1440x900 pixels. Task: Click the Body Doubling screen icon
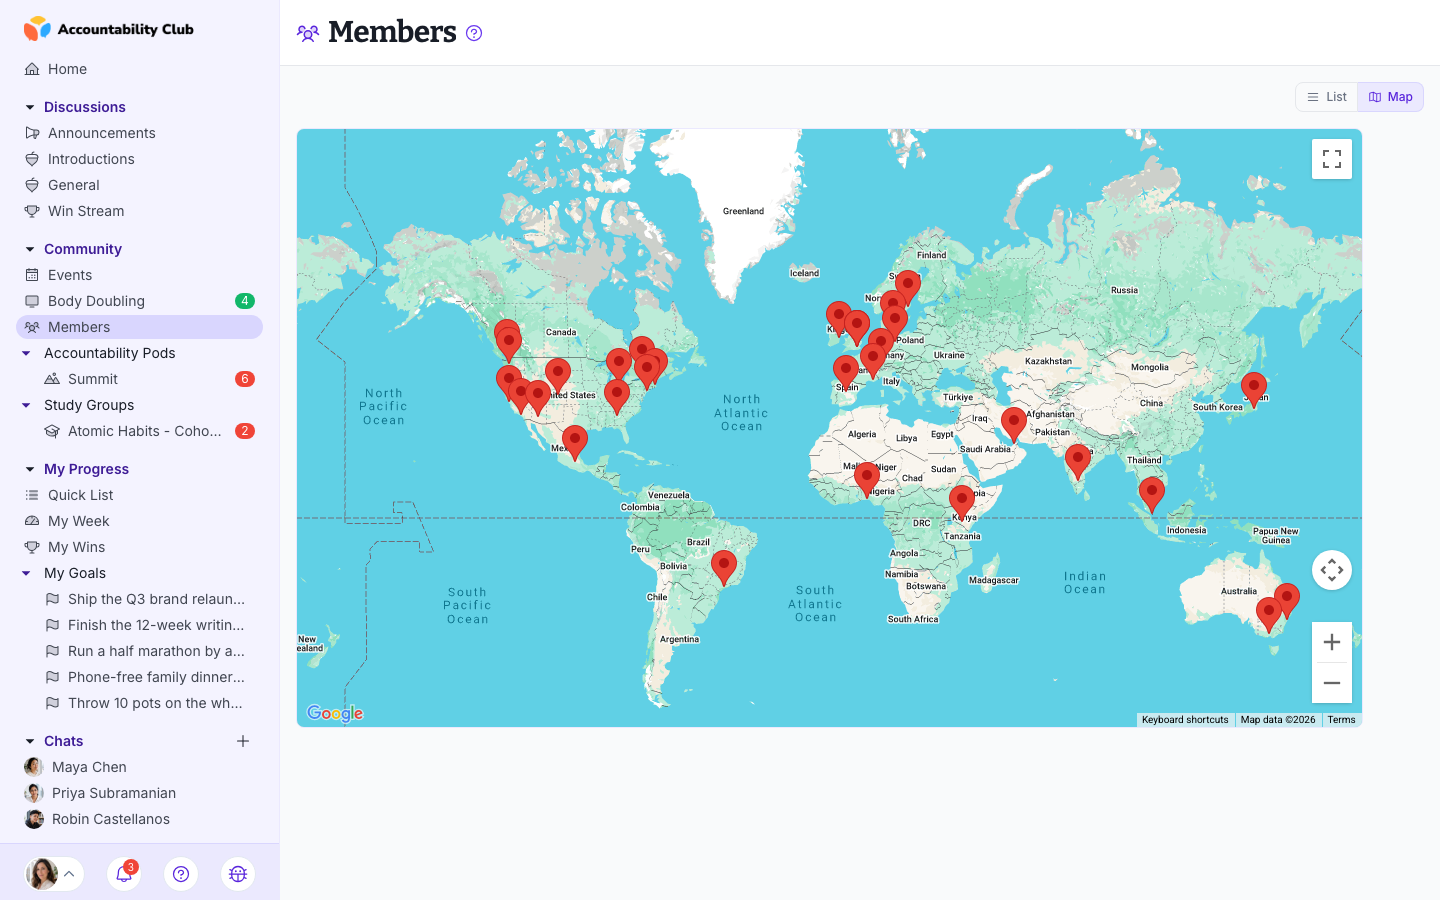tap(32, 301)
